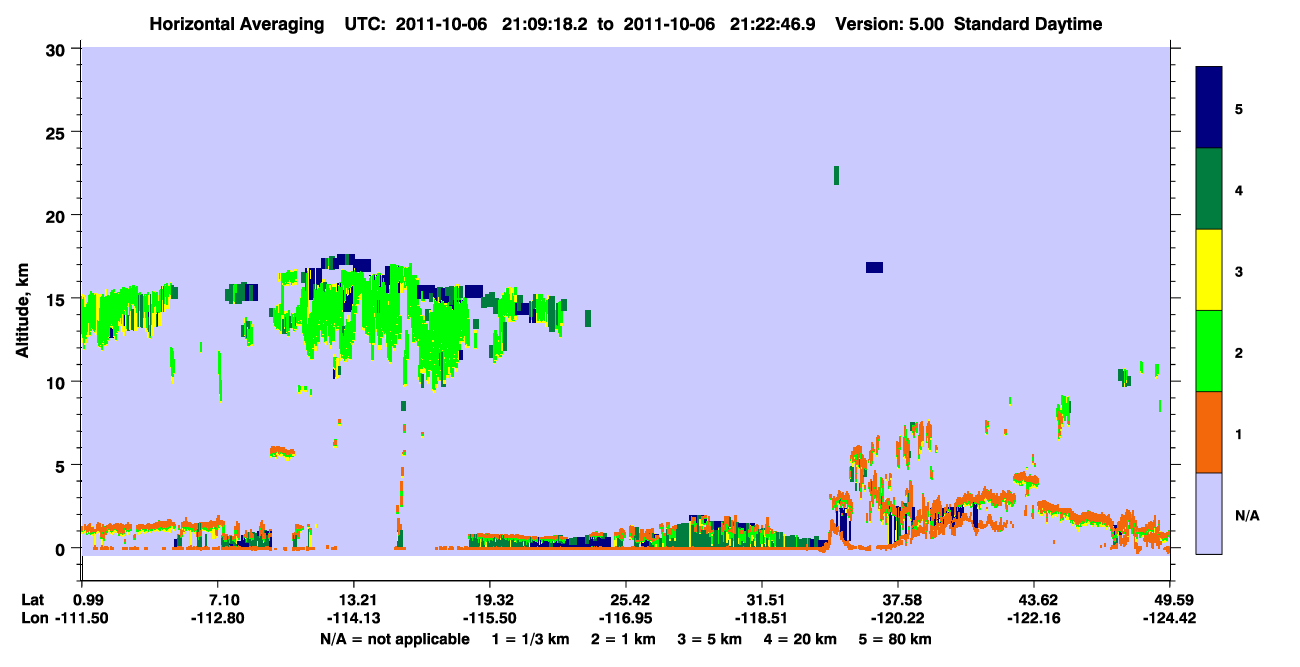The image size is (1300, 667).
Task: Click longitude value -111.50
Action: (82, 618)
